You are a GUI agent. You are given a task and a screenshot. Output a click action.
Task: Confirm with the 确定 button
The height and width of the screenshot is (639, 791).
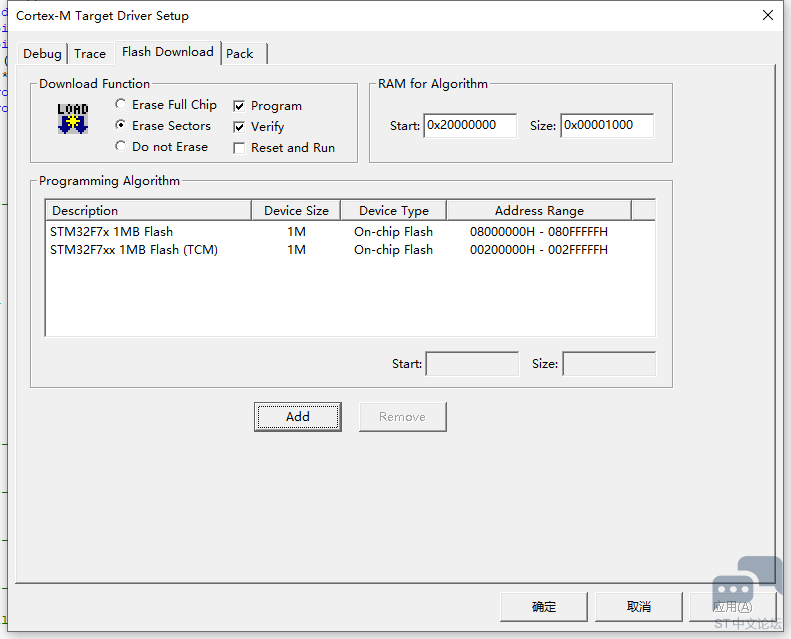544,607
